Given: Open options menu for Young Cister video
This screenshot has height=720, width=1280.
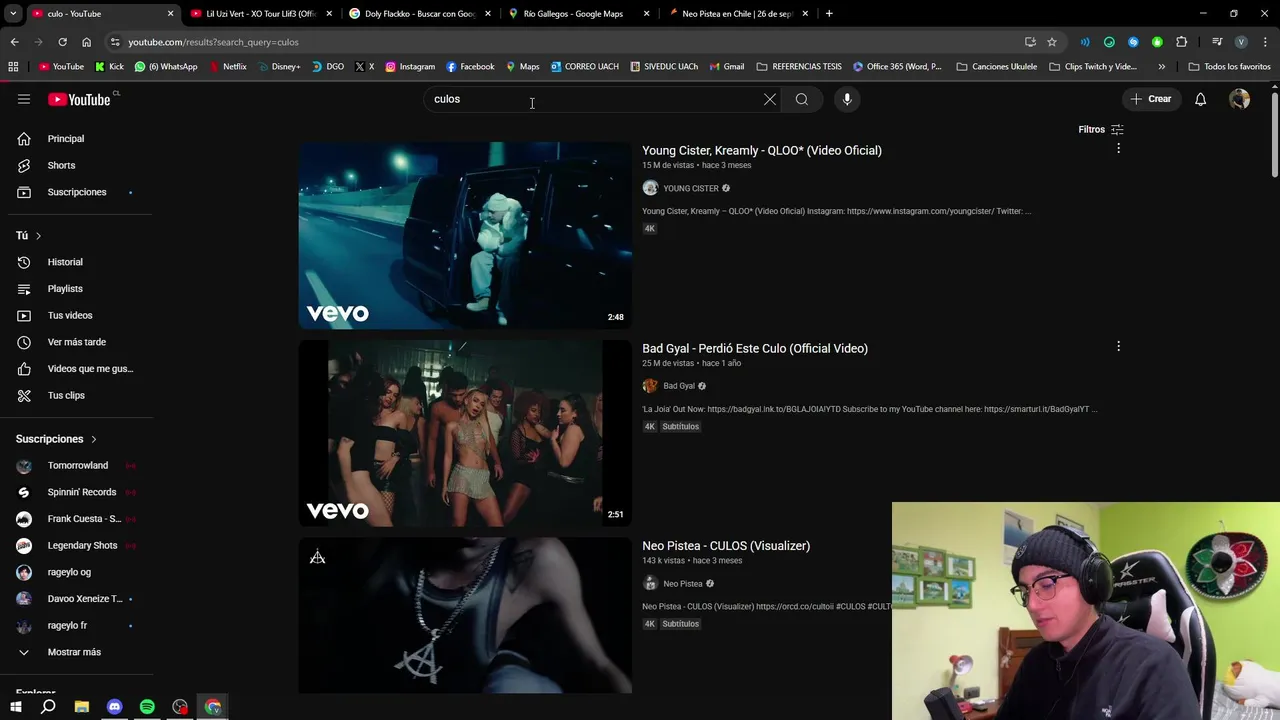Looking at the screenshot, I should (x=1118, y=148).
